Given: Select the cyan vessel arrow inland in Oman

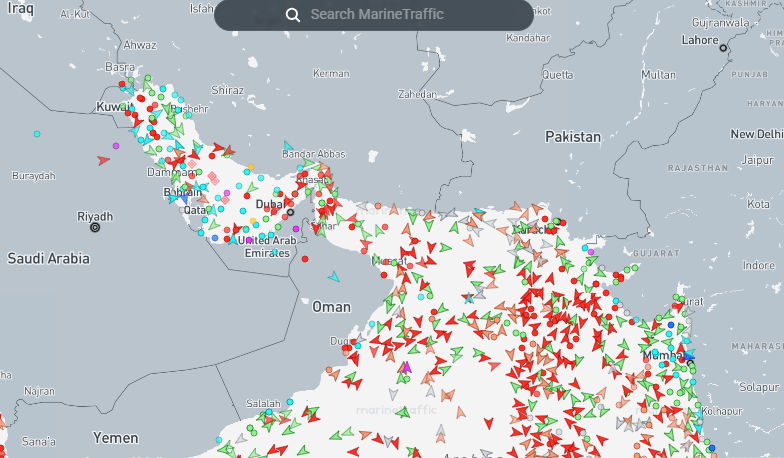Looking at the screenshot, I should pos(334,277).
